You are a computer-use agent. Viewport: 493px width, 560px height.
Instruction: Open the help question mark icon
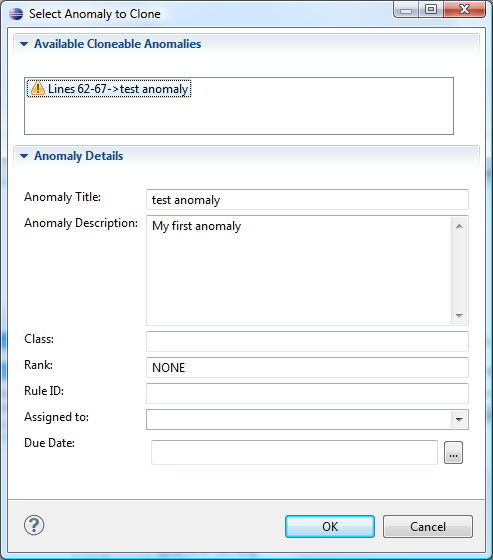click(34, 525)
